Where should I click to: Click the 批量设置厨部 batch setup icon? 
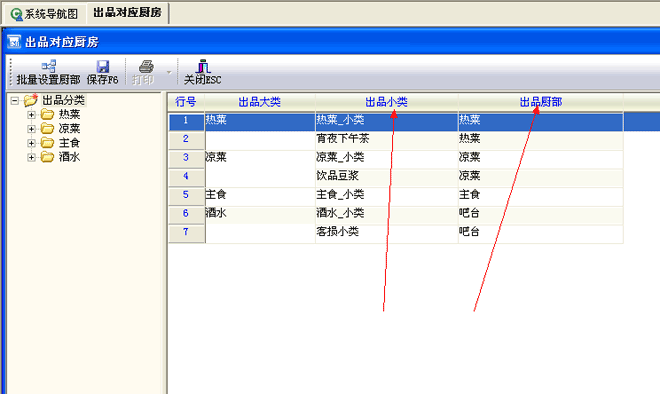click(48, 66)
